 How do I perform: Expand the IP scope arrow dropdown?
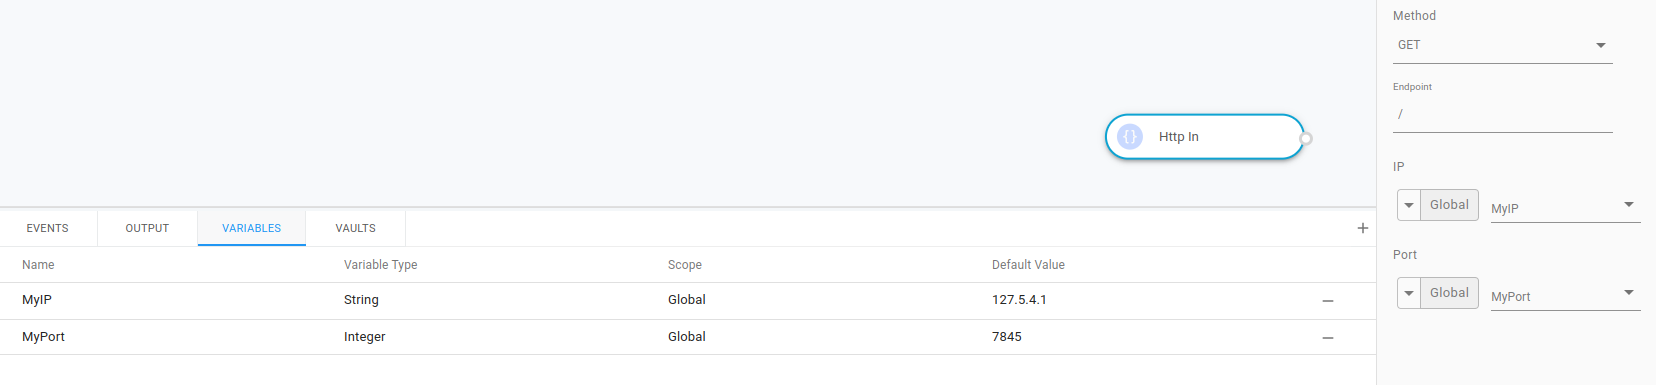click(x=1409, y=205)
